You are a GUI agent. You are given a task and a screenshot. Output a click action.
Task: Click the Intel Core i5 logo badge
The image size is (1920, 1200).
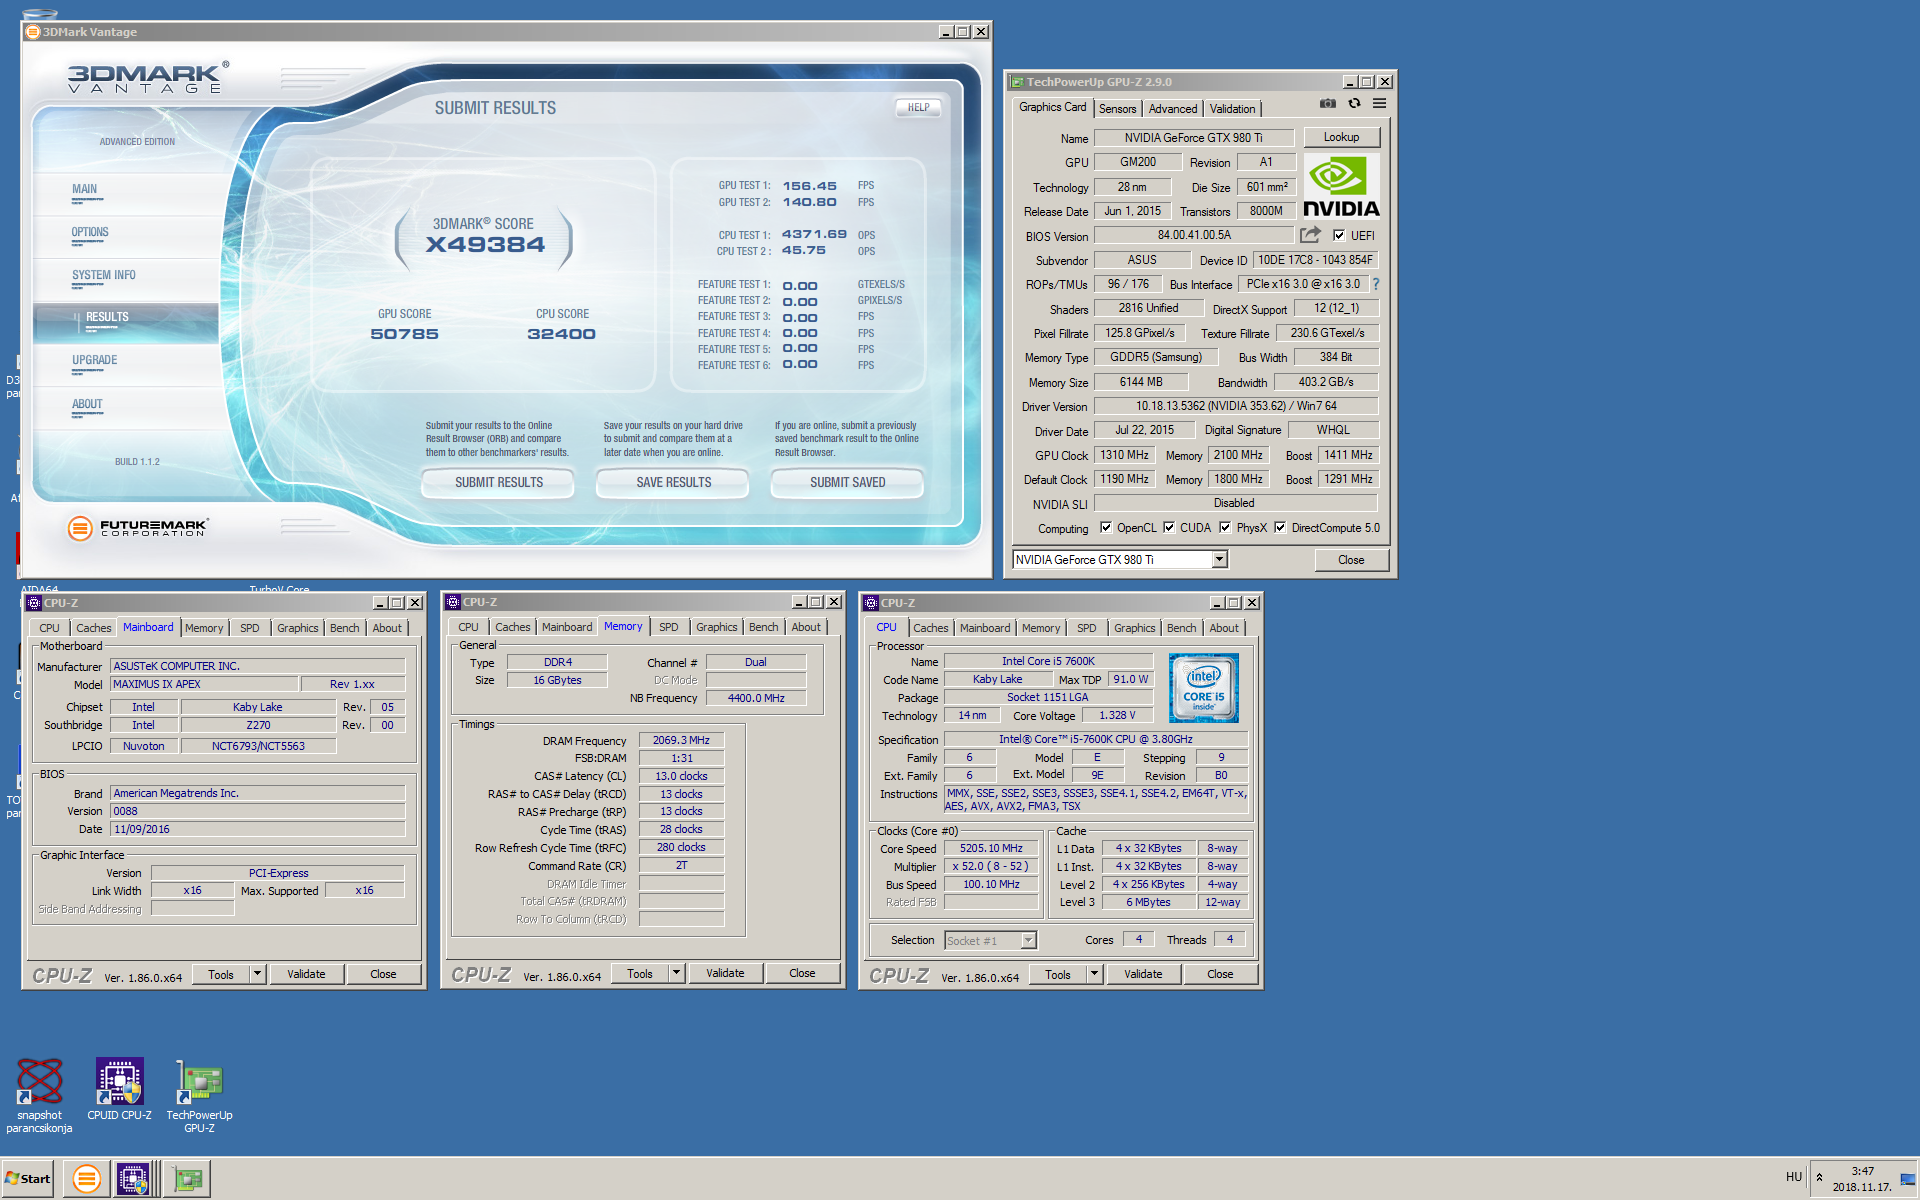(x=1204, y=688)
